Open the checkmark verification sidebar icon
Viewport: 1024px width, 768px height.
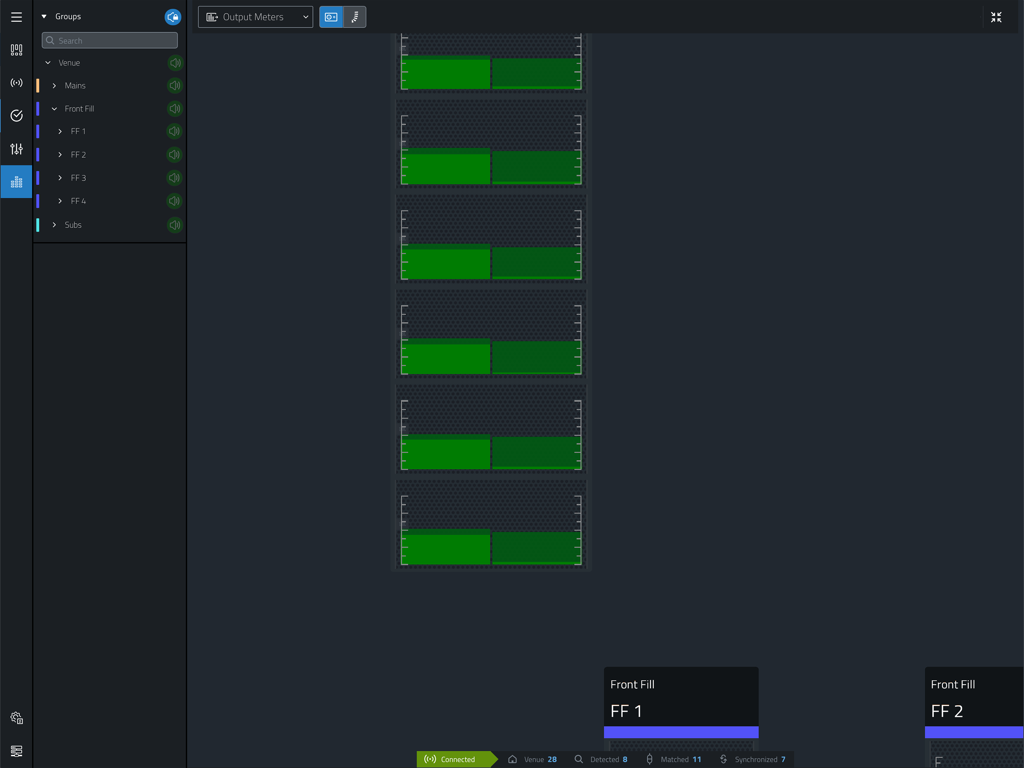[16, 116]
